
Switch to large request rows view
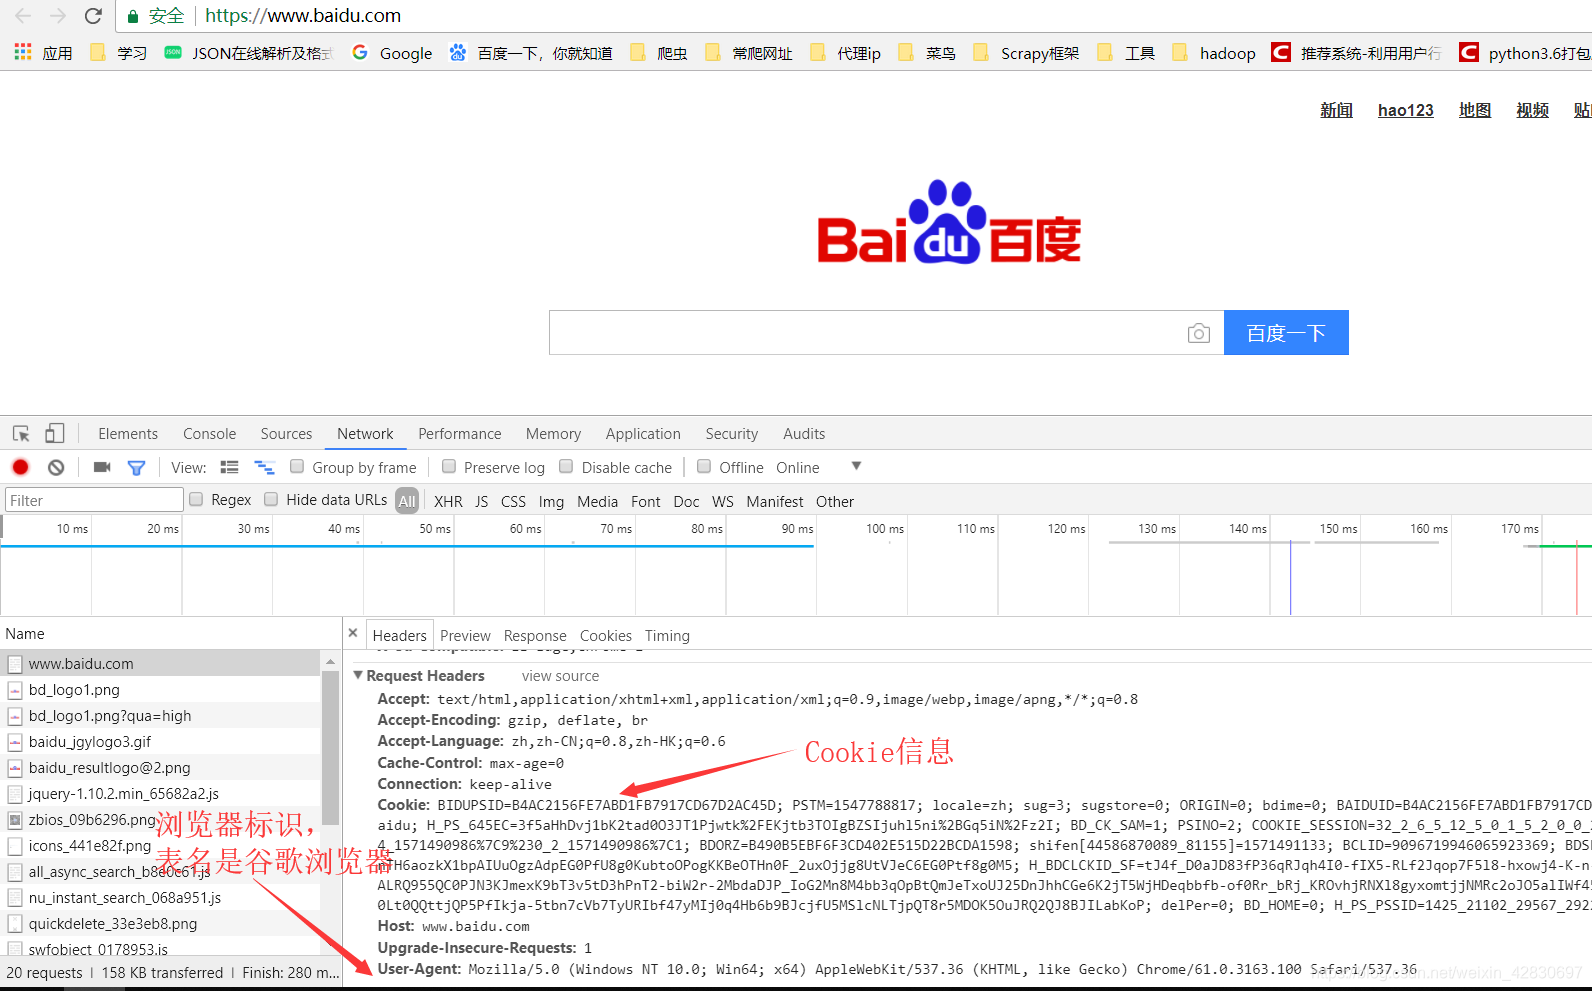230,467
